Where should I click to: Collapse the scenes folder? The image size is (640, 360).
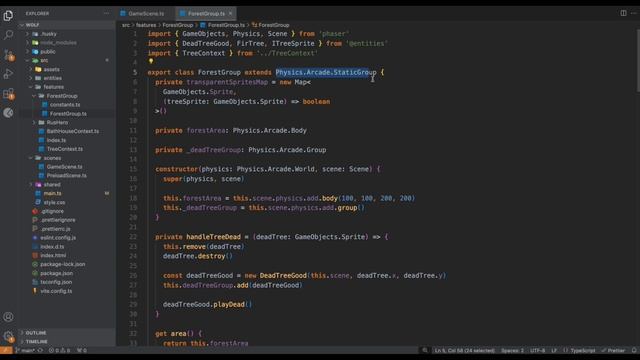click(67, 158)
